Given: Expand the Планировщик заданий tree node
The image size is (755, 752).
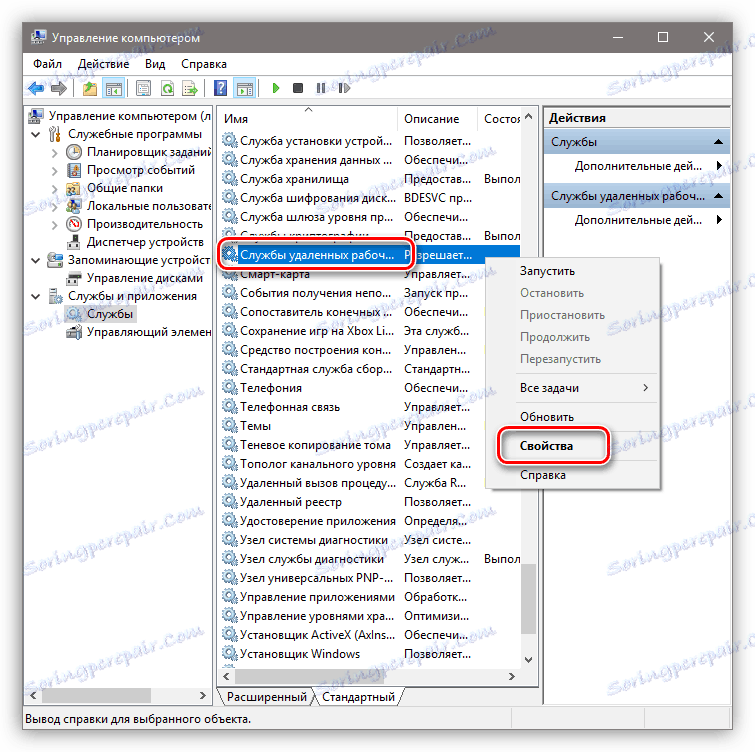Looking at the screenshot, I should pos(54,153).
